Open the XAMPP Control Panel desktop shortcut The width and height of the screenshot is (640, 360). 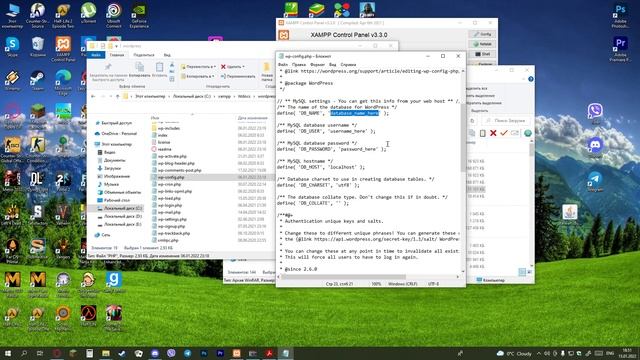pyautogui.click(x=63, y=49)
